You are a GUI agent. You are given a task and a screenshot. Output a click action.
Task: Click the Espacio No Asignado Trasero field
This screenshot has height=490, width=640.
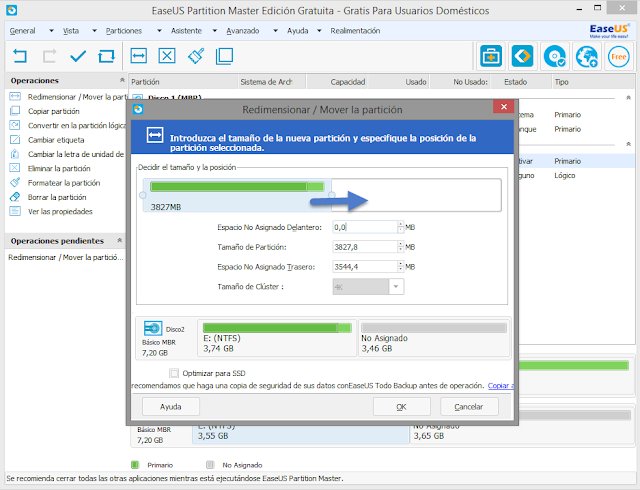(365, 267)
